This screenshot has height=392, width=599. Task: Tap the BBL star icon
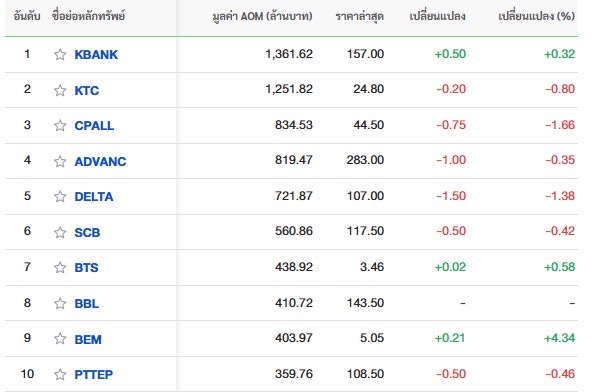60,303
